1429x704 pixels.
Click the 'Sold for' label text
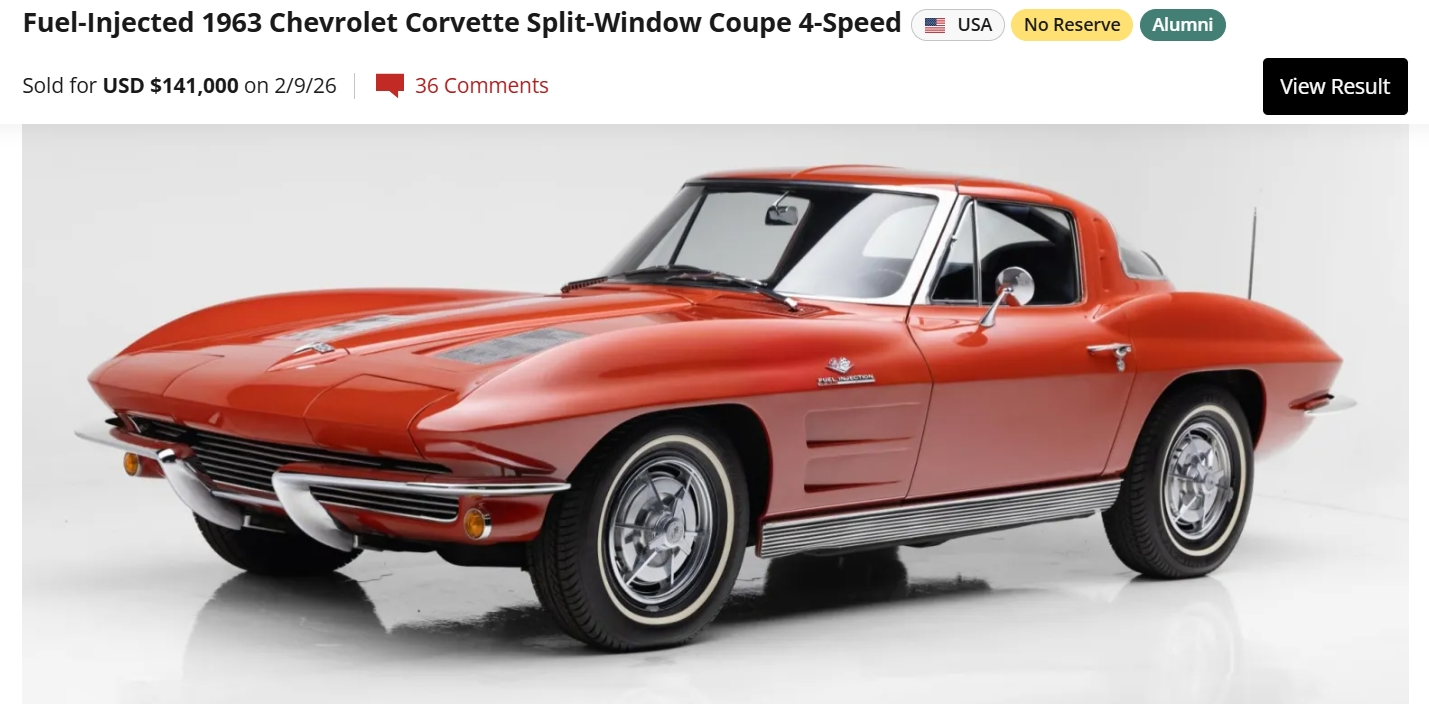(x=60, y=86)
